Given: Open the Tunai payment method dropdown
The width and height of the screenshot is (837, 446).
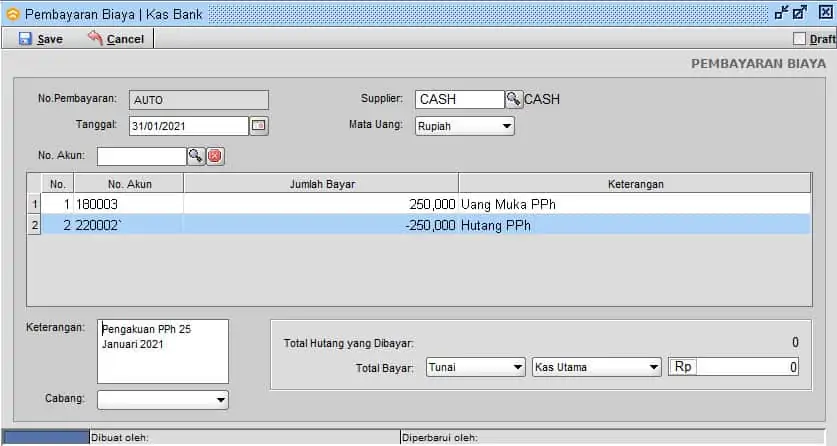Looking at the screenshot, I should pos(475,367).
